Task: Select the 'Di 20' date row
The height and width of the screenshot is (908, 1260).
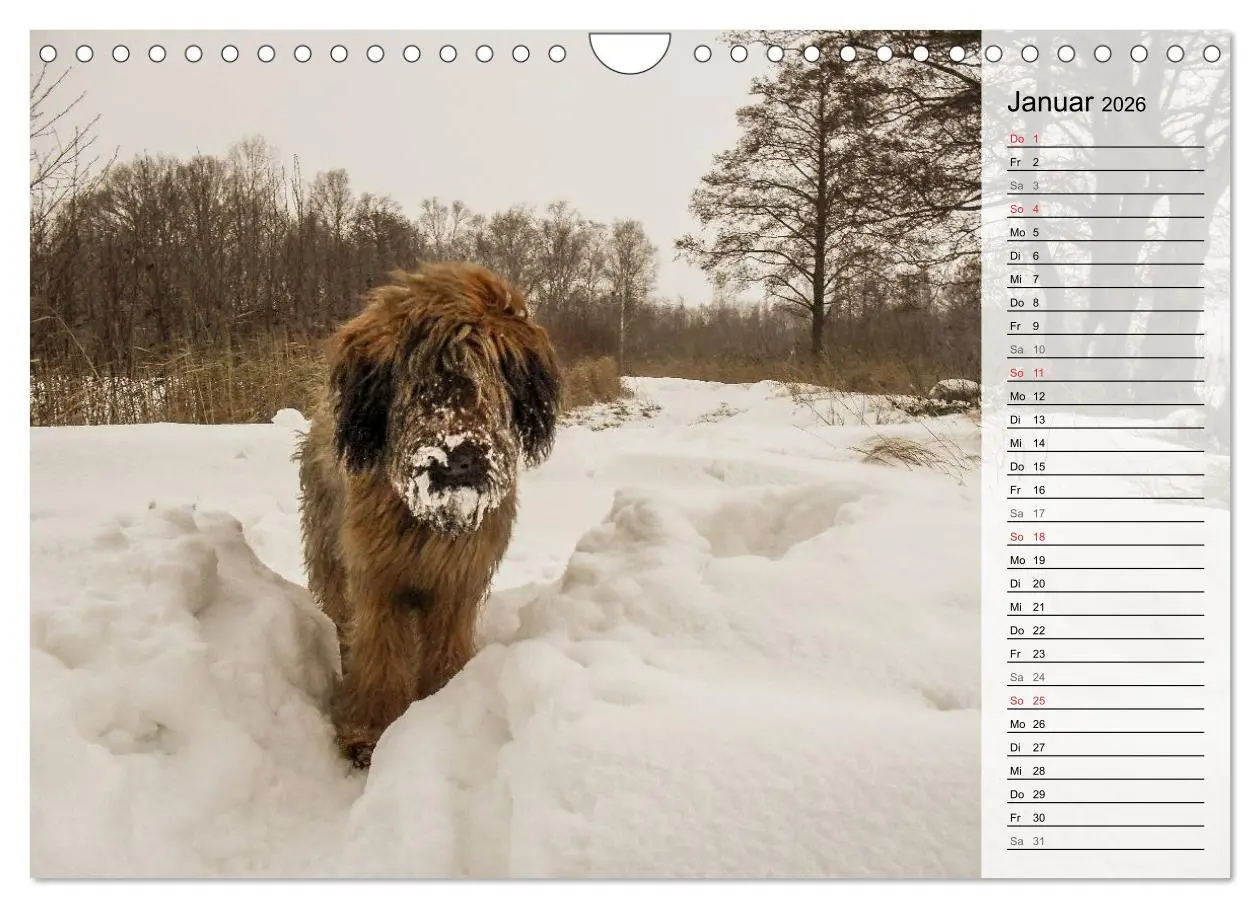Action: coord(1105,583)
